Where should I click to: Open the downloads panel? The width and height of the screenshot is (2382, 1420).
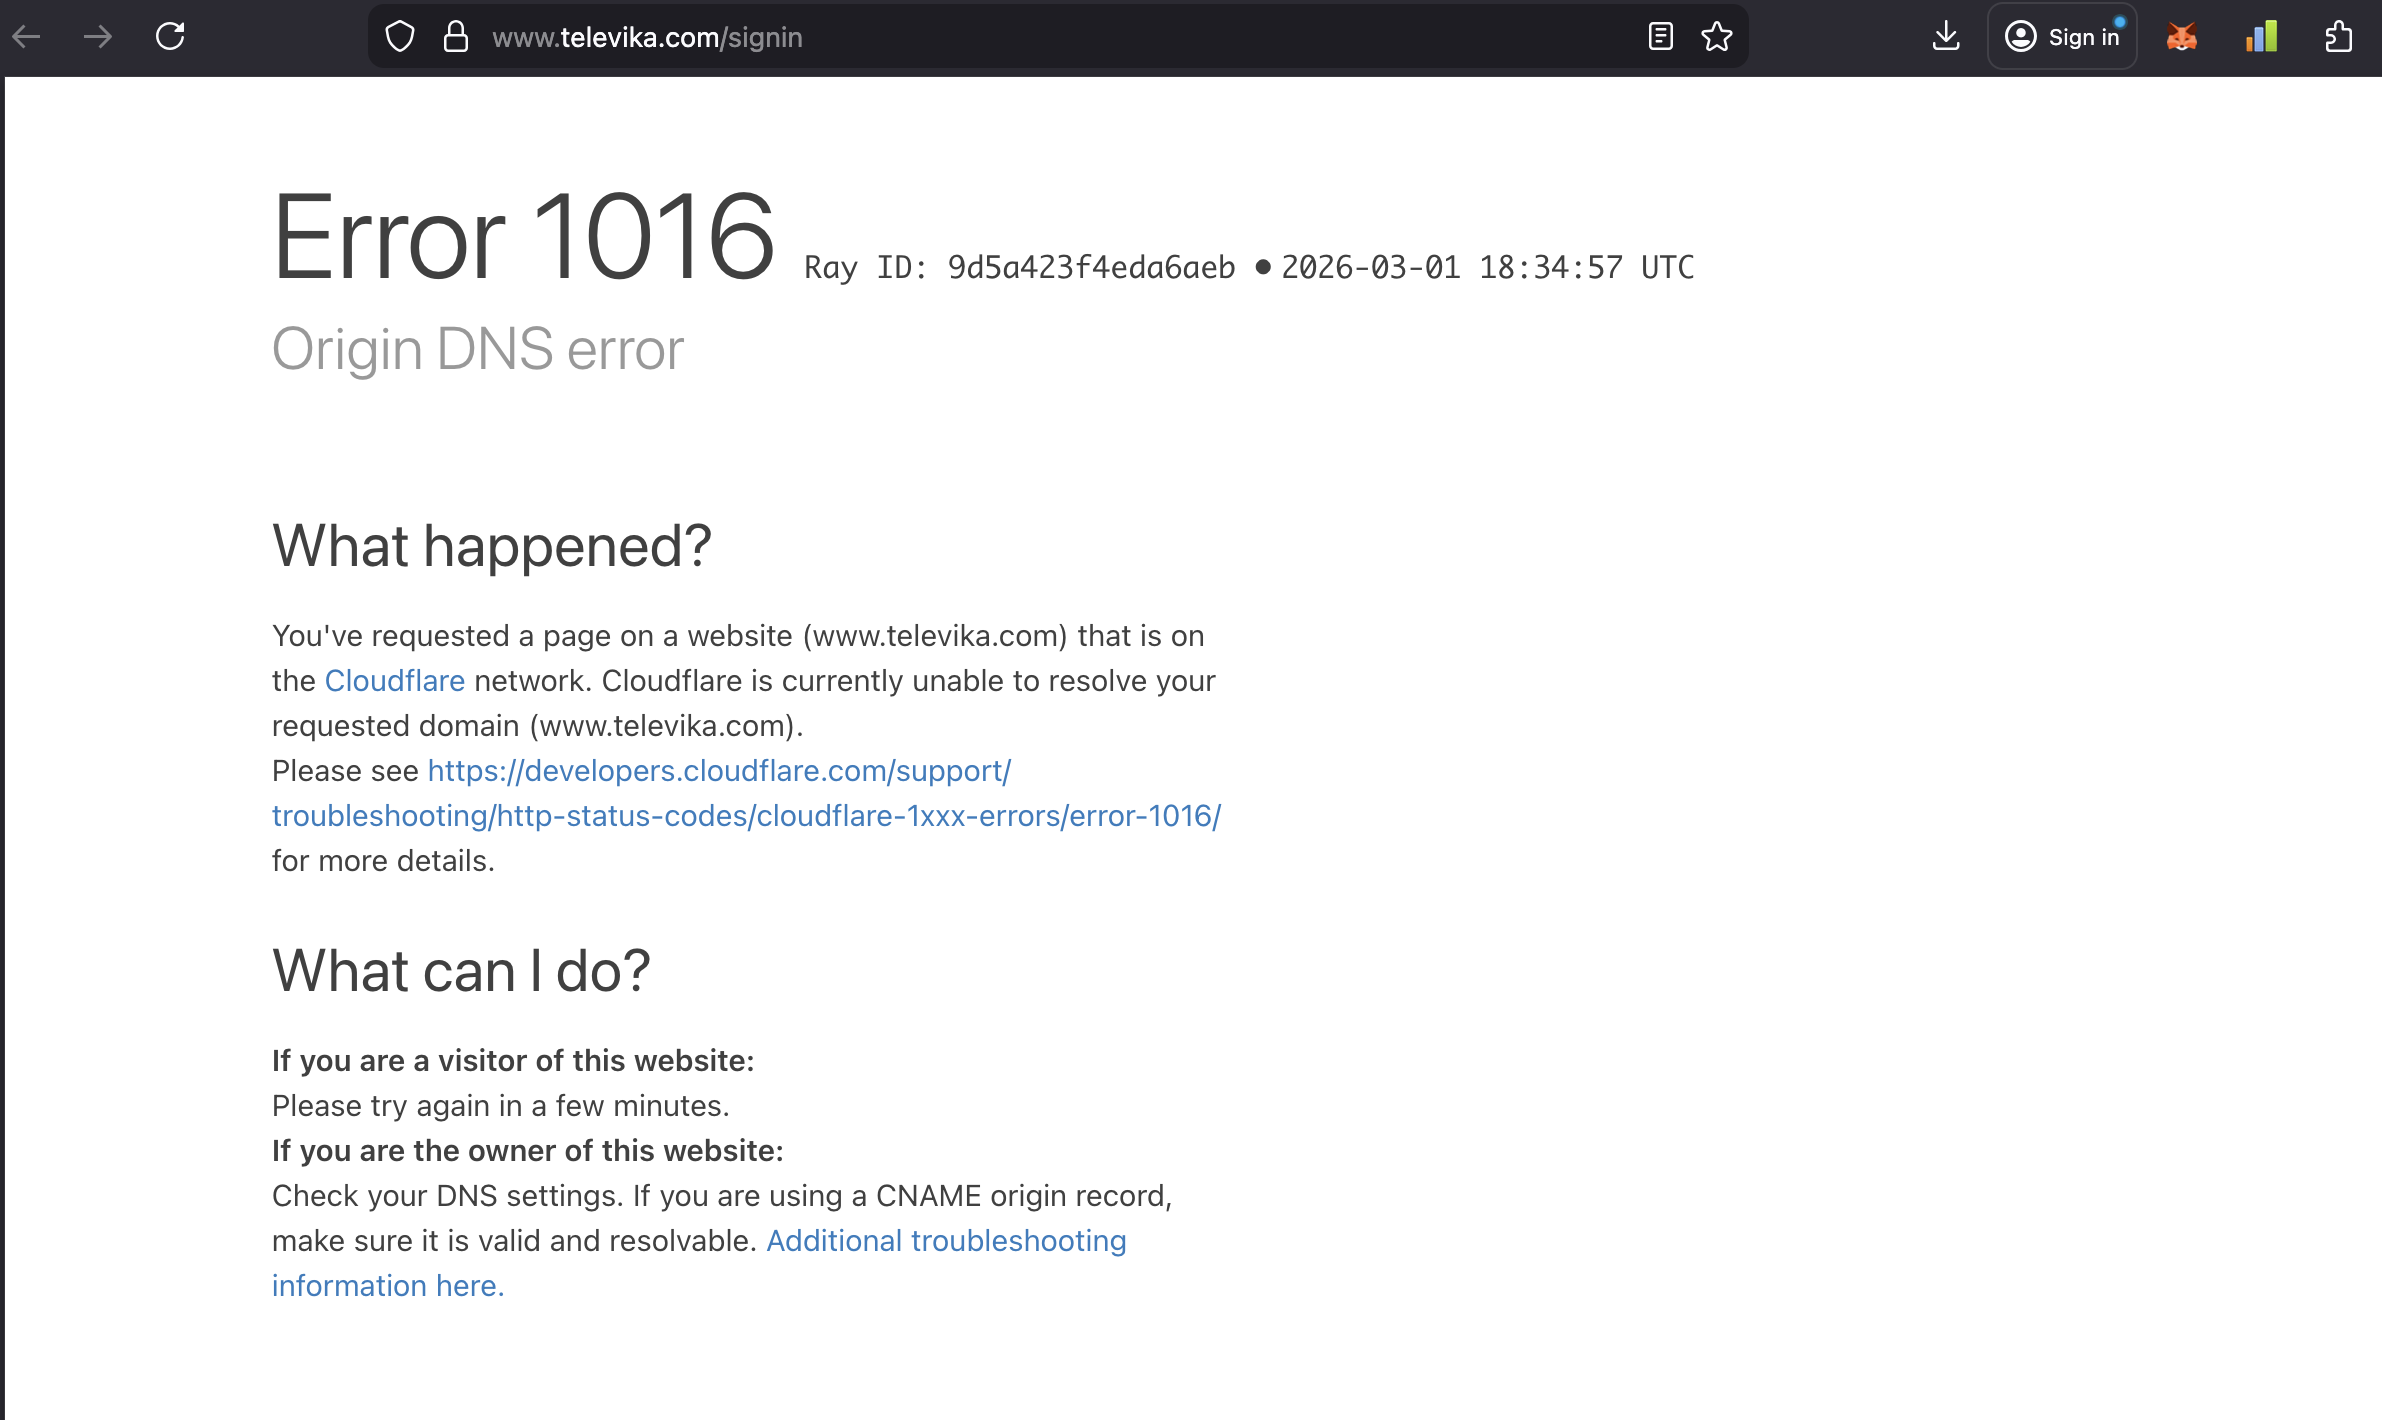1945,37
